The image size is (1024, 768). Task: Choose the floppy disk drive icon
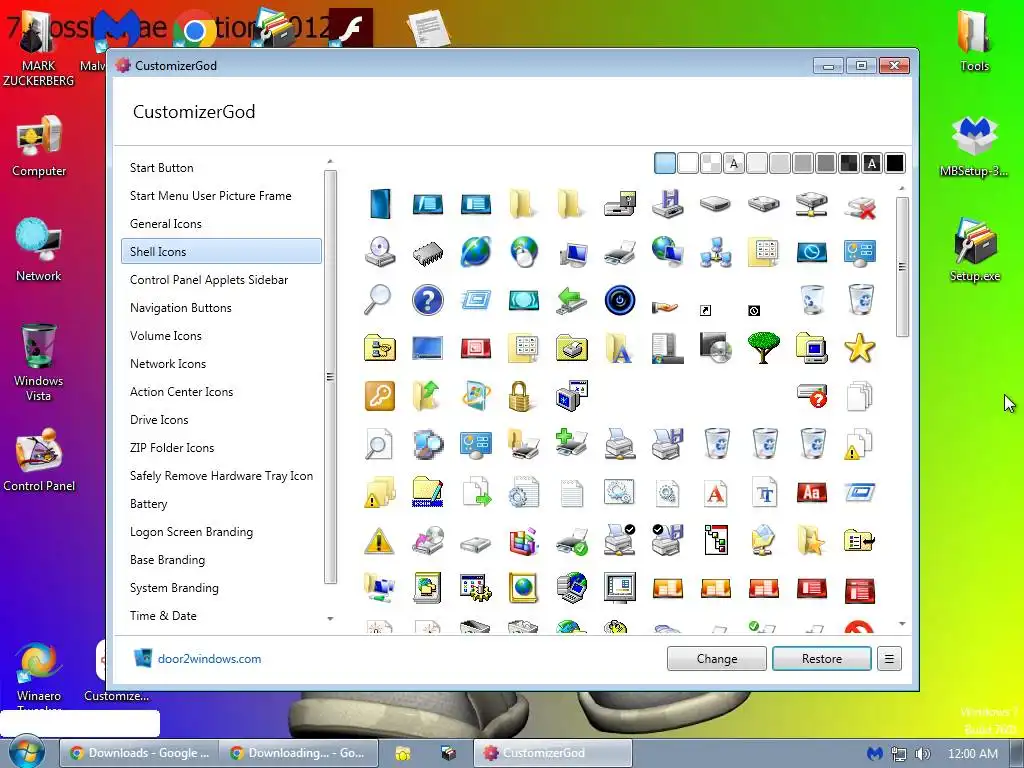point(667,204)
